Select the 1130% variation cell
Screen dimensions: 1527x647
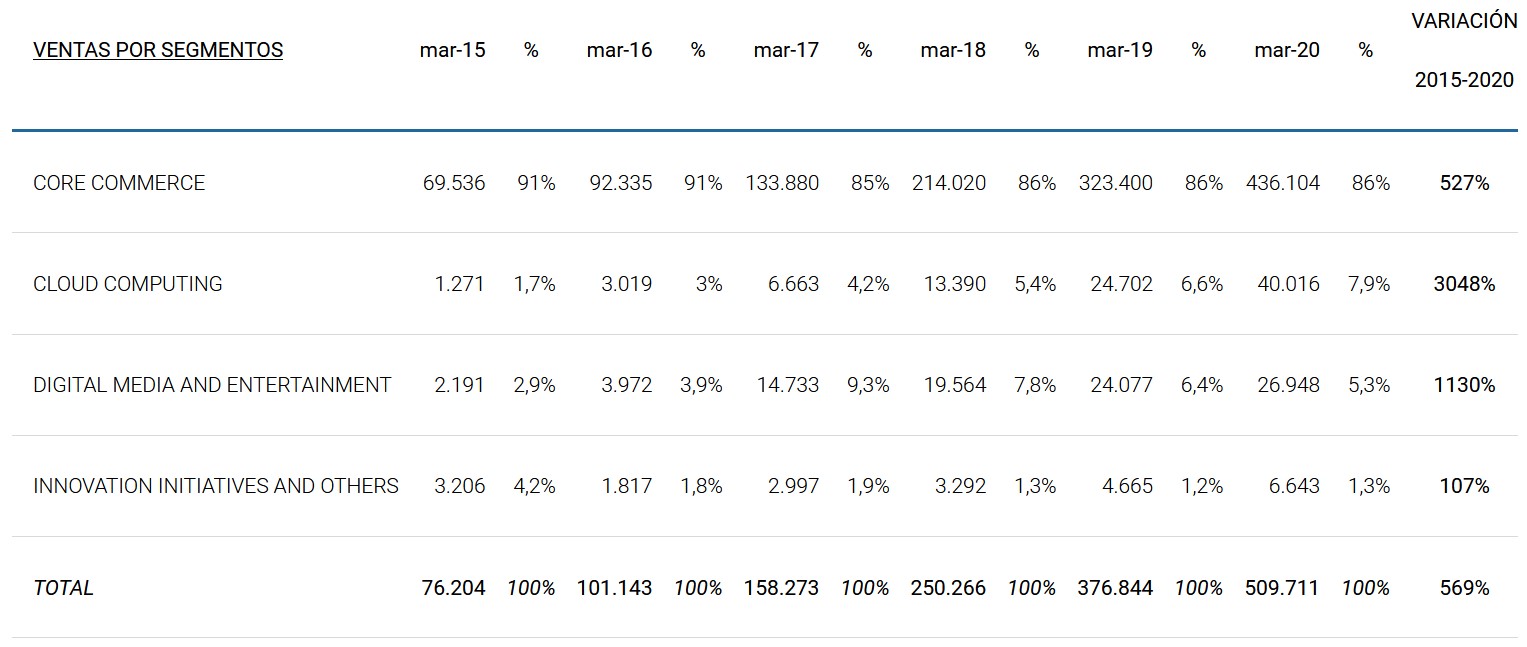[1464, 385]
